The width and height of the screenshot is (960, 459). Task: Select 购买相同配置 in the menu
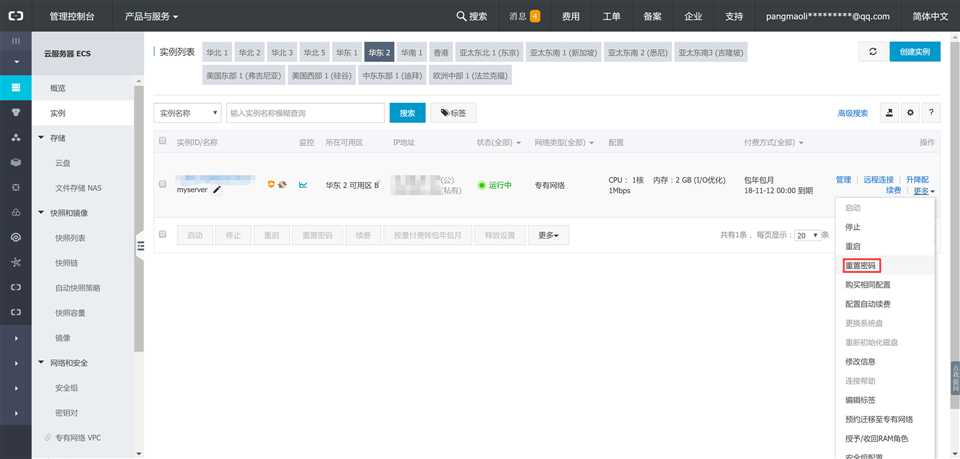click(868, 285)
